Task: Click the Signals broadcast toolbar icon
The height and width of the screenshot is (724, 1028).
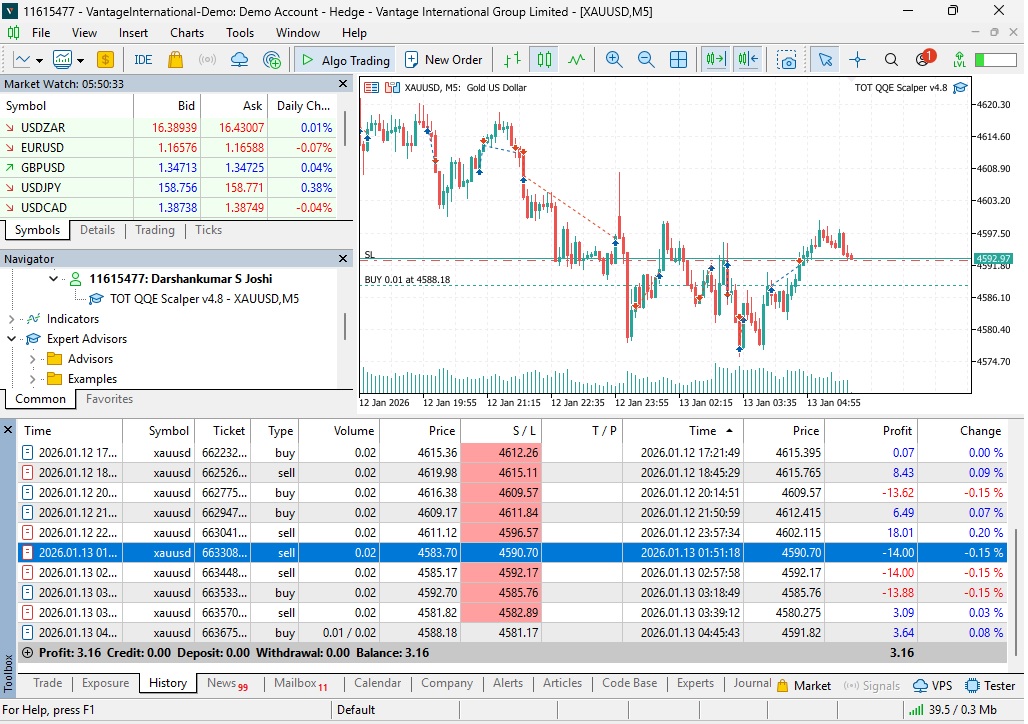Action: coord(207,60)
